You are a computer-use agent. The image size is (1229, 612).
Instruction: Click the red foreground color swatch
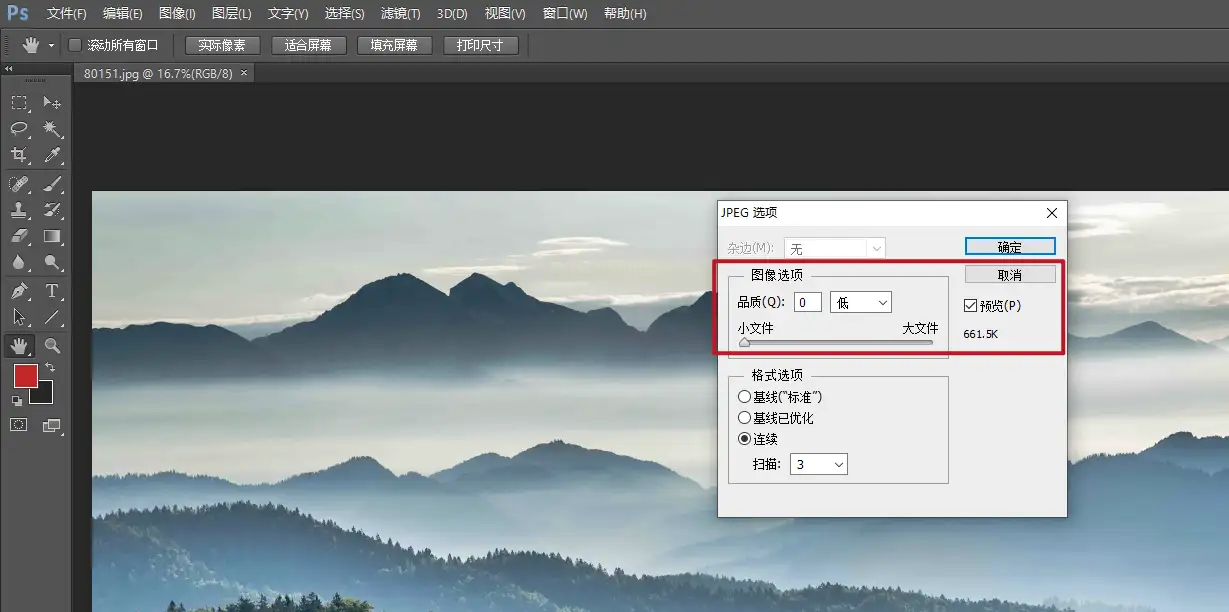click(25, 376)
